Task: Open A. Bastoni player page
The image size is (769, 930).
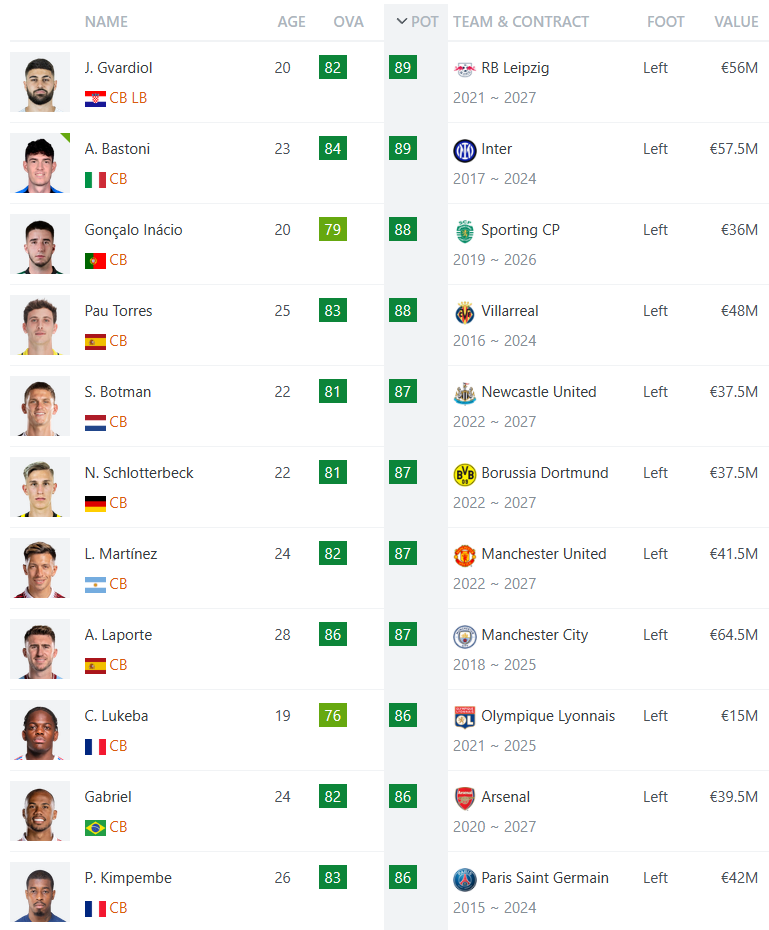Action: click(117, 149)
